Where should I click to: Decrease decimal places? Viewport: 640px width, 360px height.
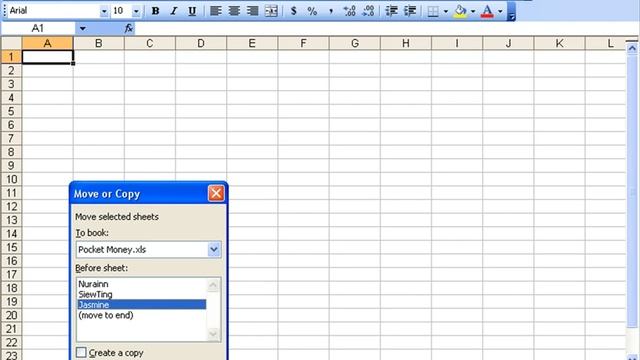coord(368,11)
